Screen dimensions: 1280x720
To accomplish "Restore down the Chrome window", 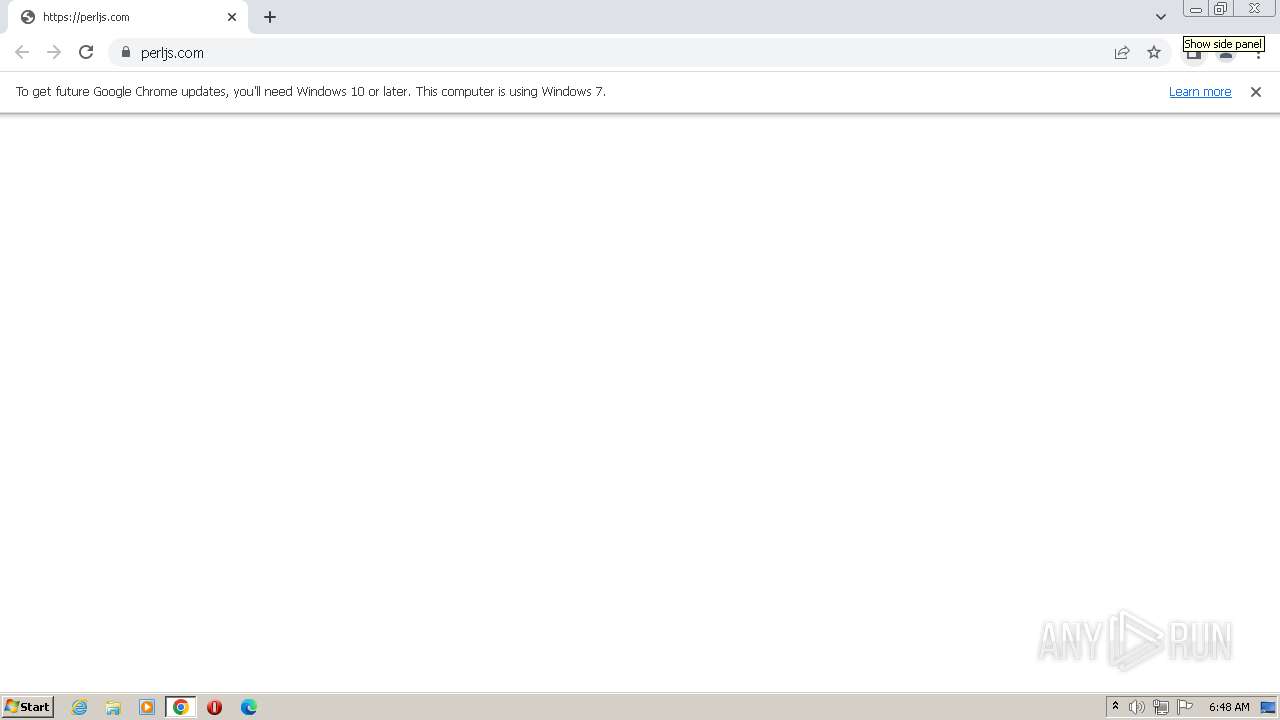I will [x=1221, y=9].
